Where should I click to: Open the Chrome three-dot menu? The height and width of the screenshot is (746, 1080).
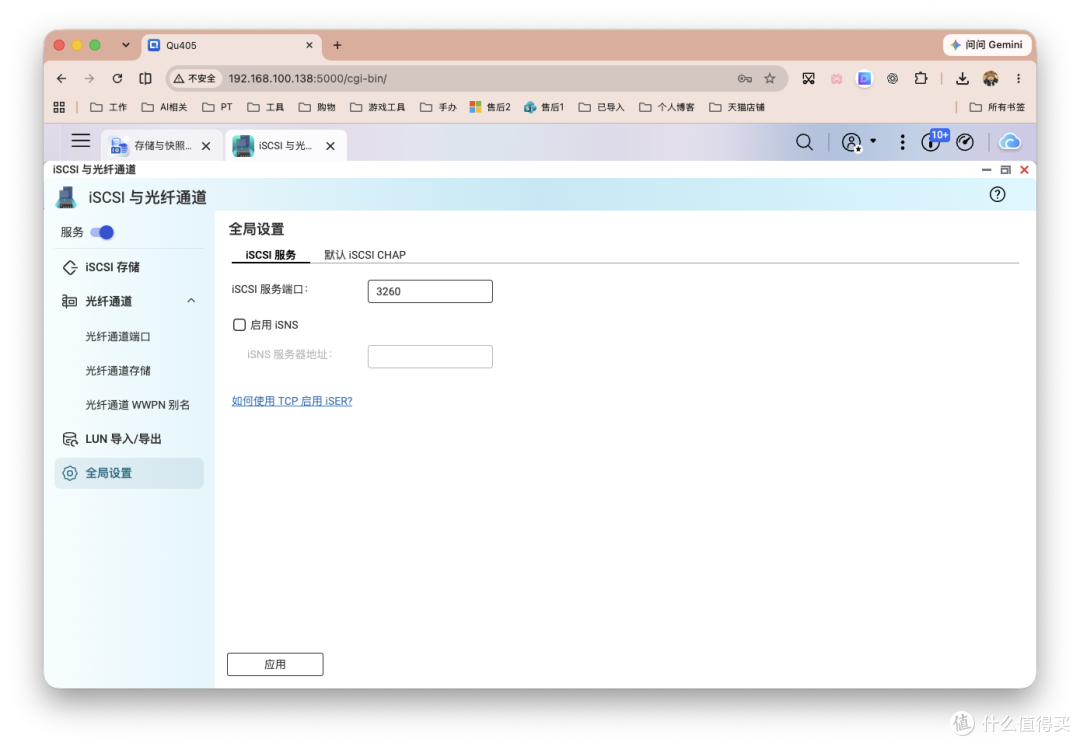point(1018,79)
